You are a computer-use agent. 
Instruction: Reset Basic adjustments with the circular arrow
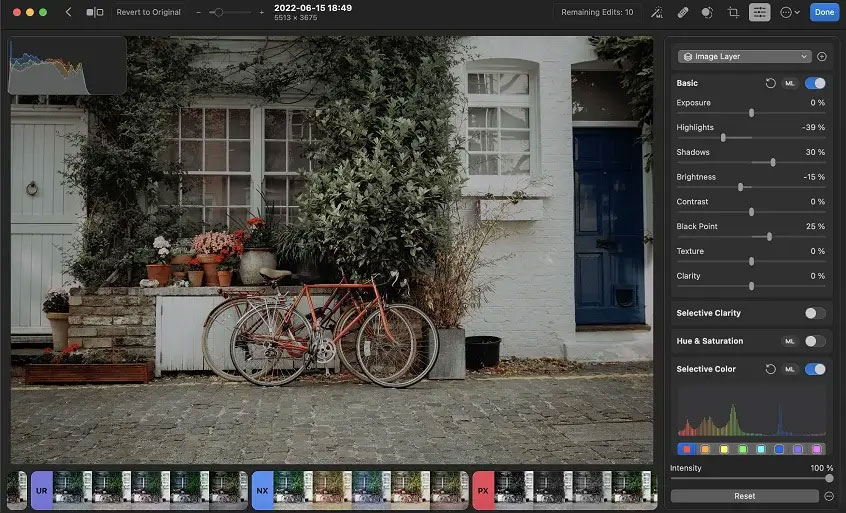[x=770, y=83]
